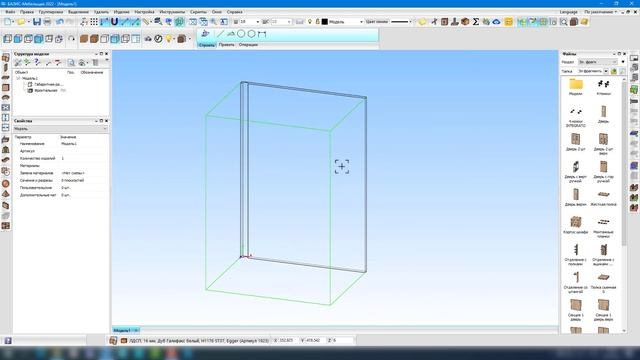The height and width of the screenshot is (360, 640).
Task: Select the first brown solid shading cube
Action: click(84, 39)
